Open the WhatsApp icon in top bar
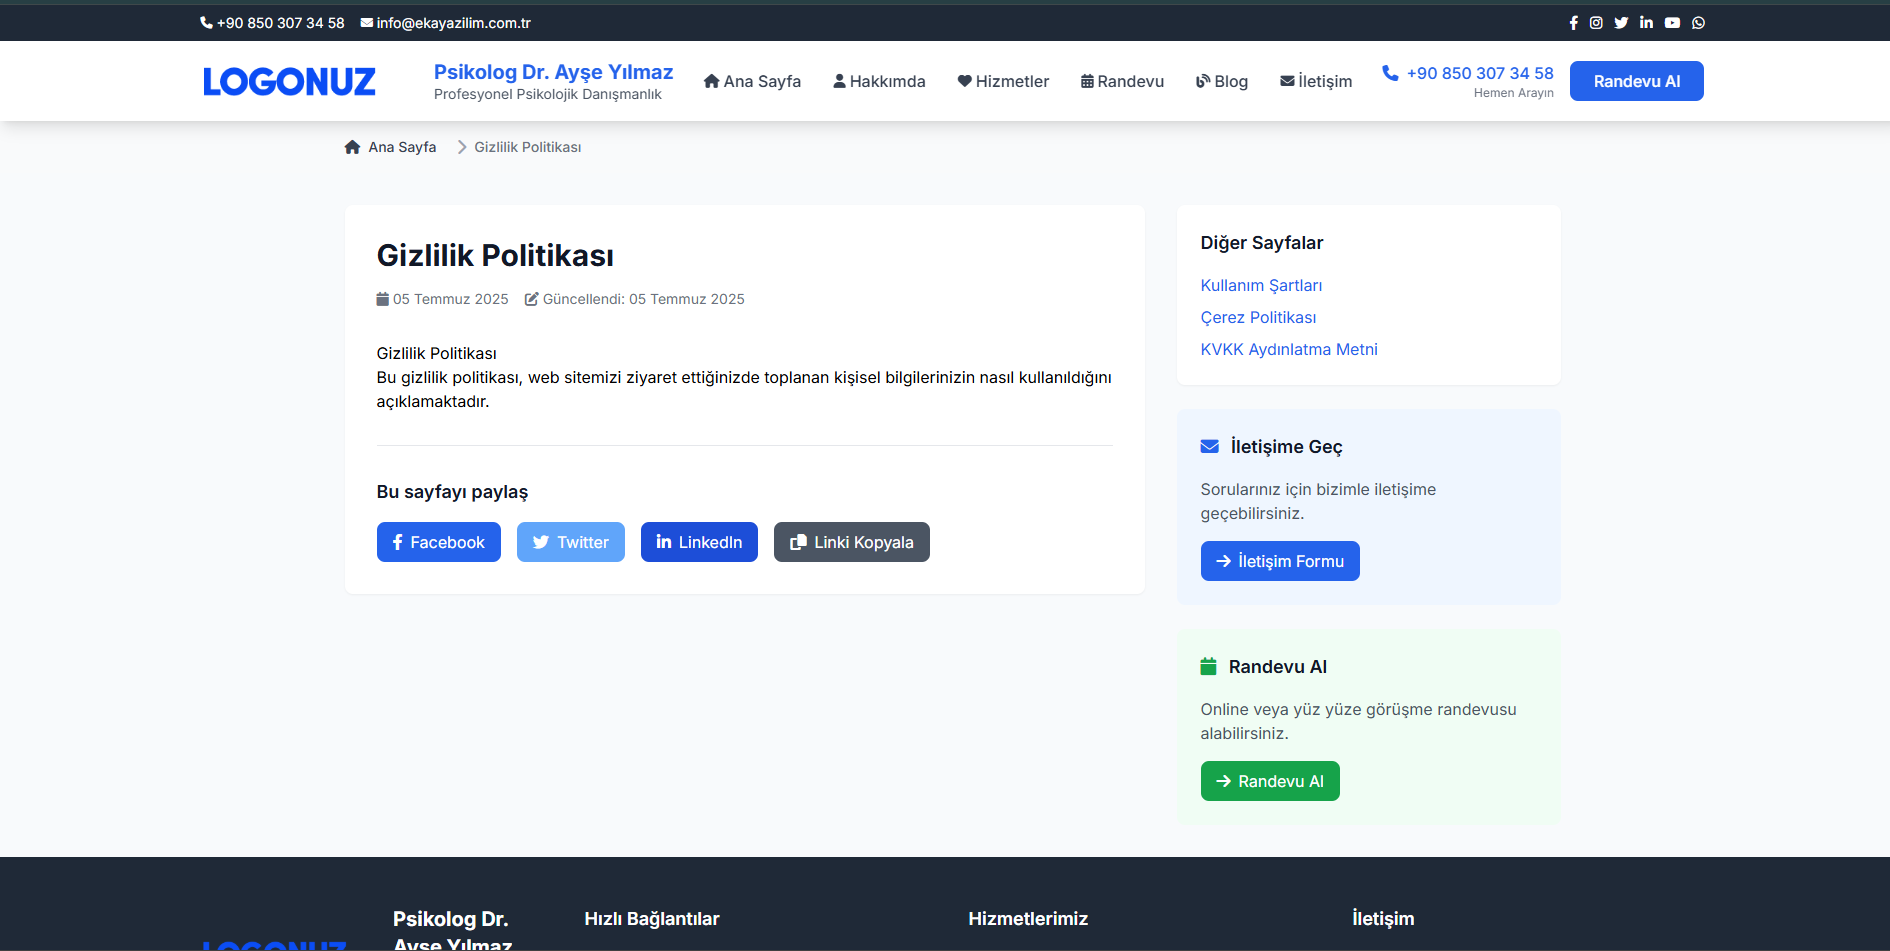 (1698, 23)
